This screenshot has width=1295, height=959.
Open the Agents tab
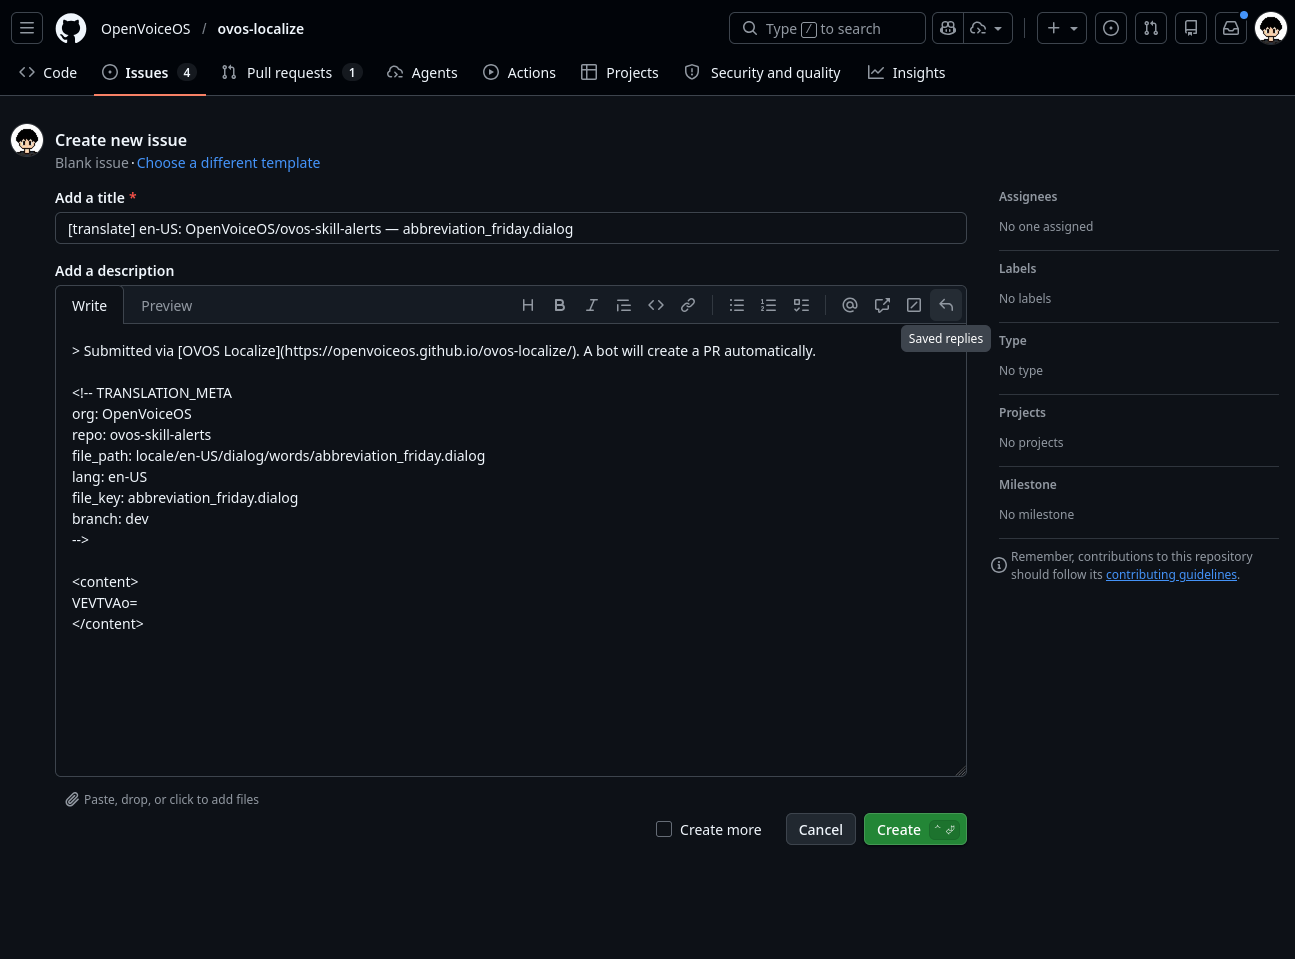[x=422, y=72]
